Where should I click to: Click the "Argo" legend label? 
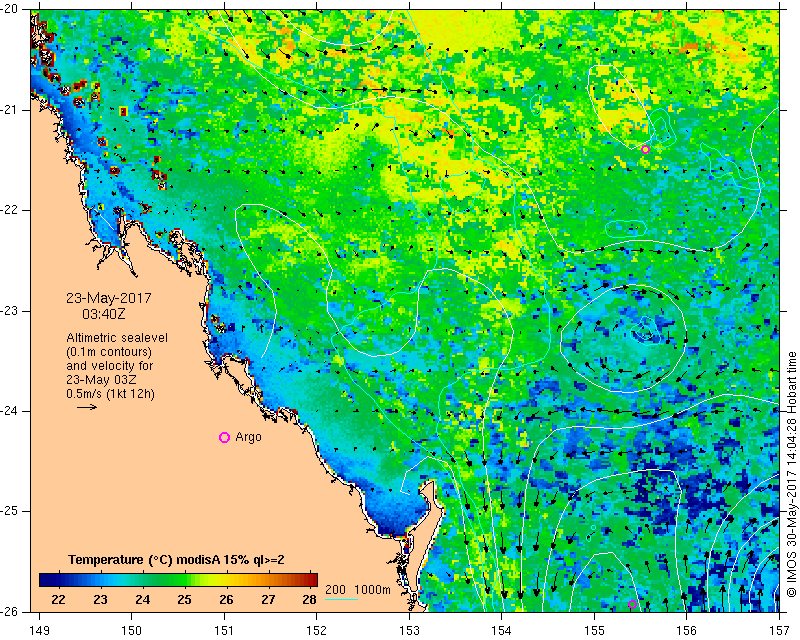pyautogui.click(x=248, y=437)
